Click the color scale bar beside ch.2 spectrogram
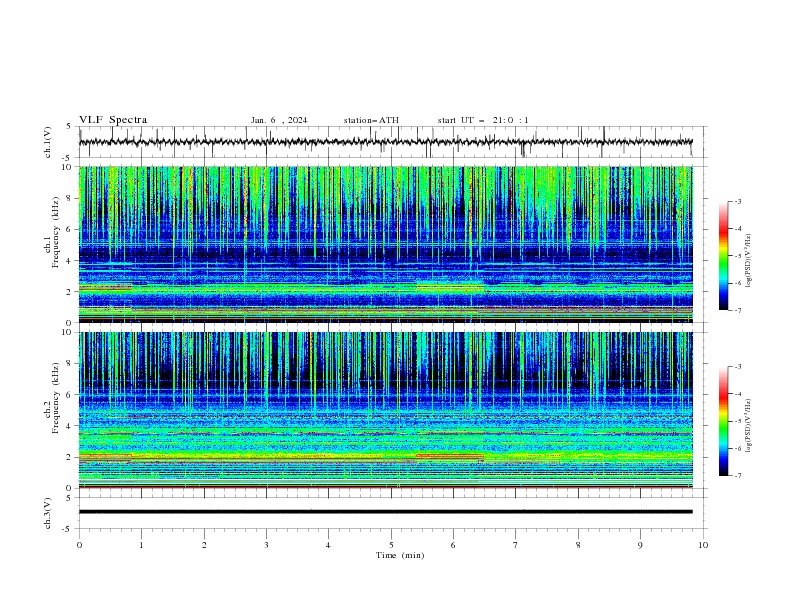The width and height of the screenshot is (792, 612). click(x=723, y=421)
